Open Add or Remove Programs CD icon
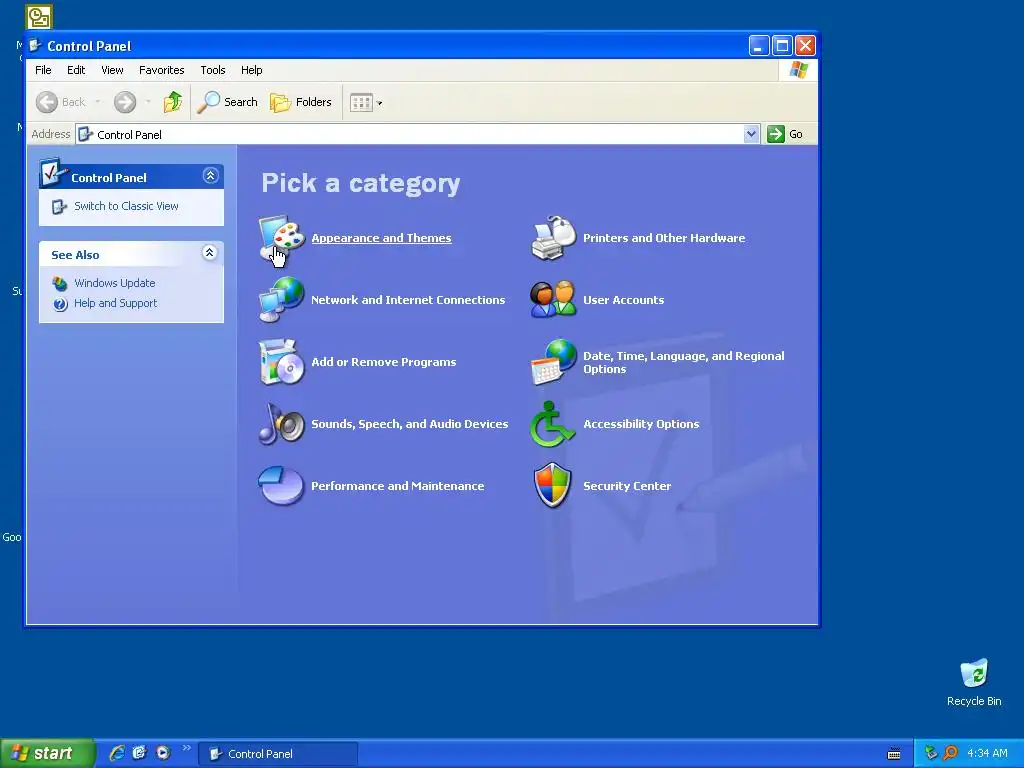The image size is (1024, 768). [281, 362]
